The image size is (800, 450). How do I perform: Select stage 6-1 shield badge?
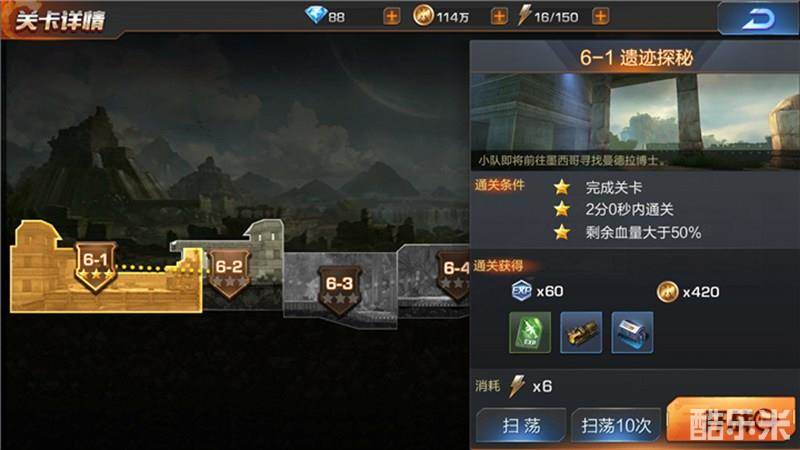[x=96, y=265]
